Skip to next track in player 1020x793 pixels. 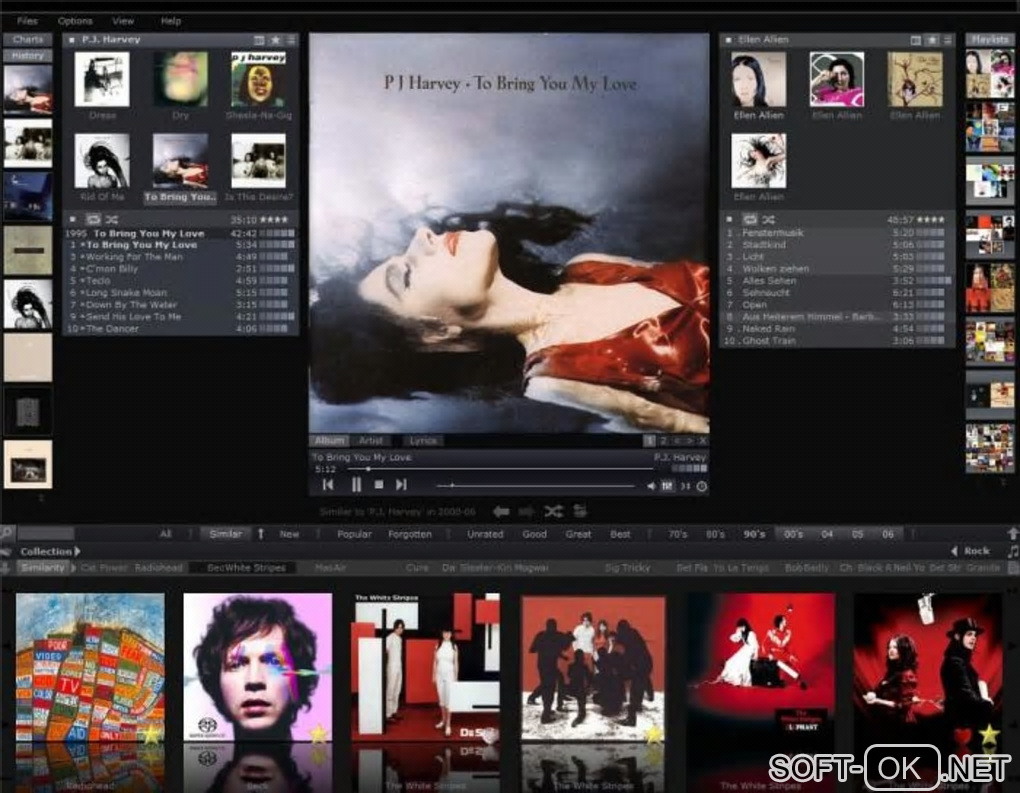[401, 485]
